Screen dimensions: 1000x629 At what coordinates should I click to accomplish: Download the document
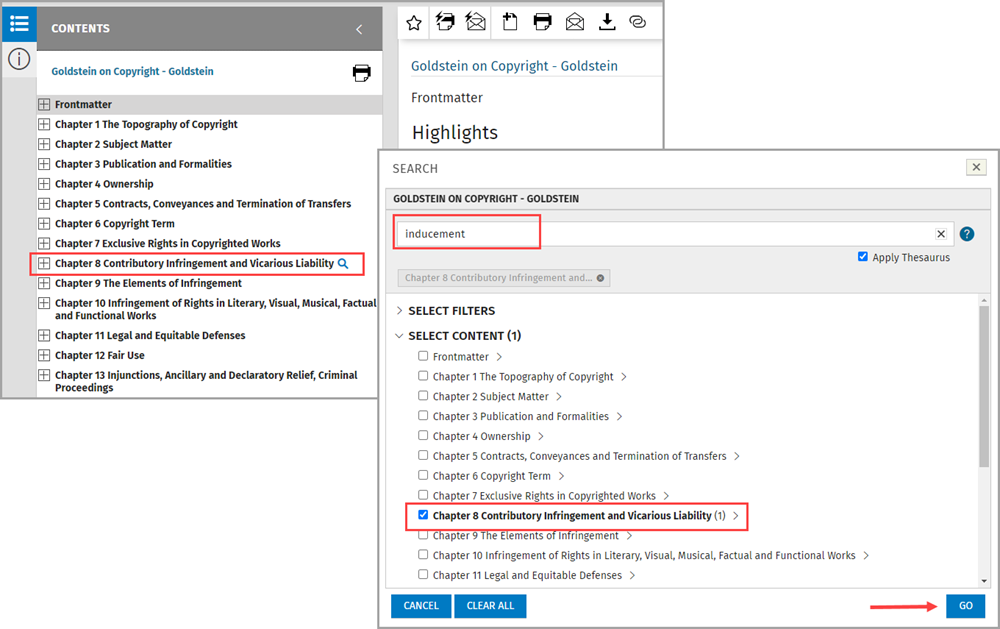[x=607, y=22]
